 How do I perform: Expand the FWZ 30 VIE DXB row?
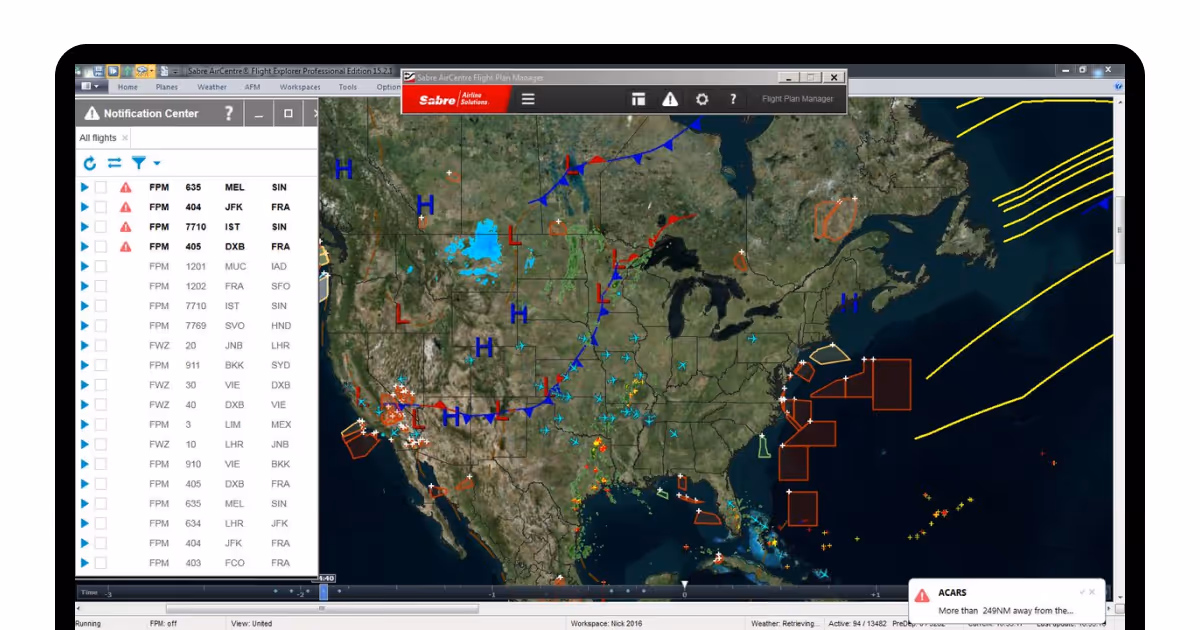coord(85,385)
